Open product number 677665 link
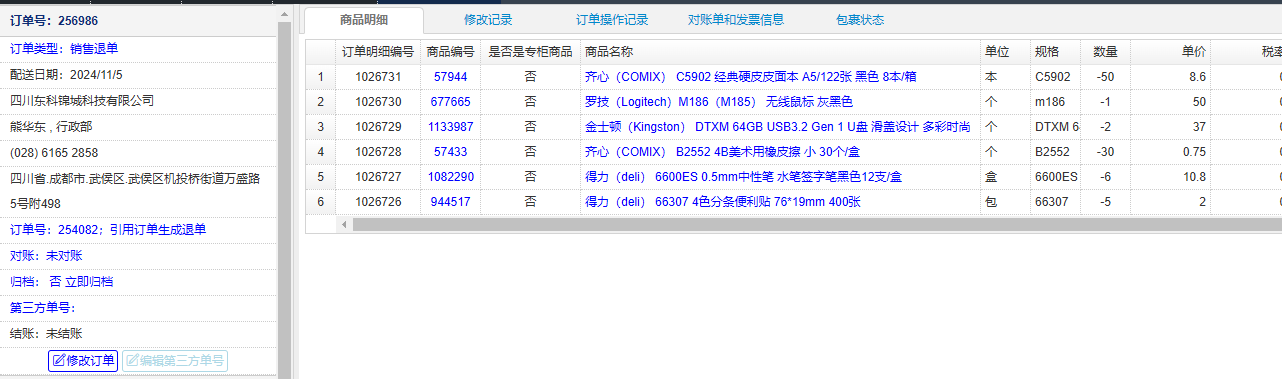The width and height of the screenshot is (1282, 379). click(x=450, y=102)
